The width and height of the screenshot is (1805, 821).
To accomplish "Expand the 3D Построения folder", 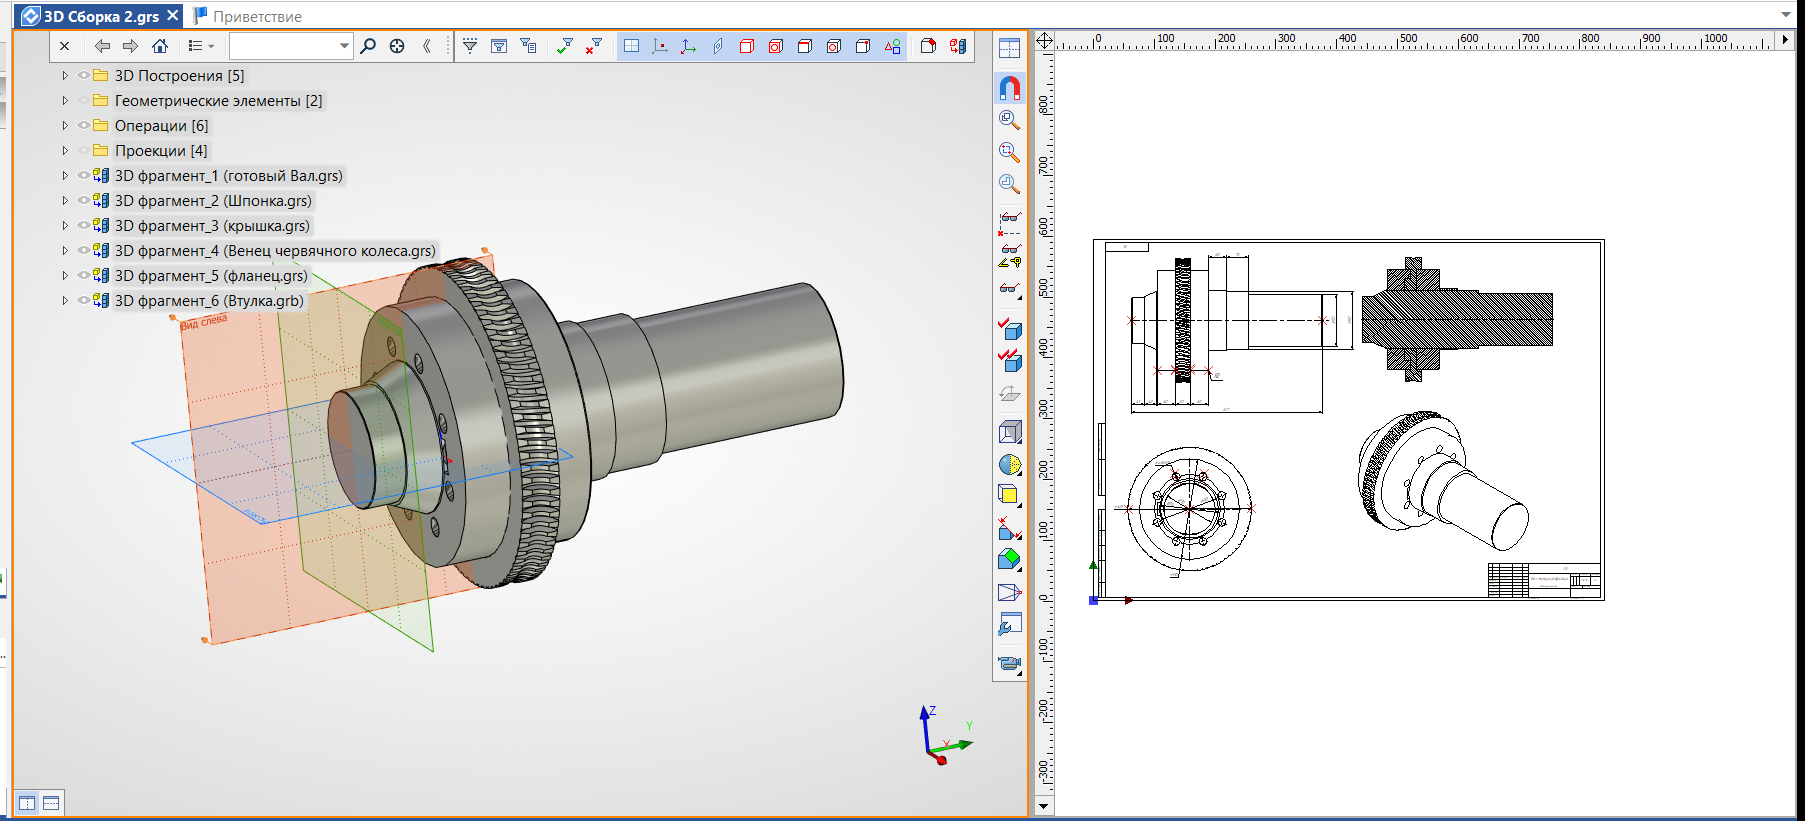I will tap(65, 76).
